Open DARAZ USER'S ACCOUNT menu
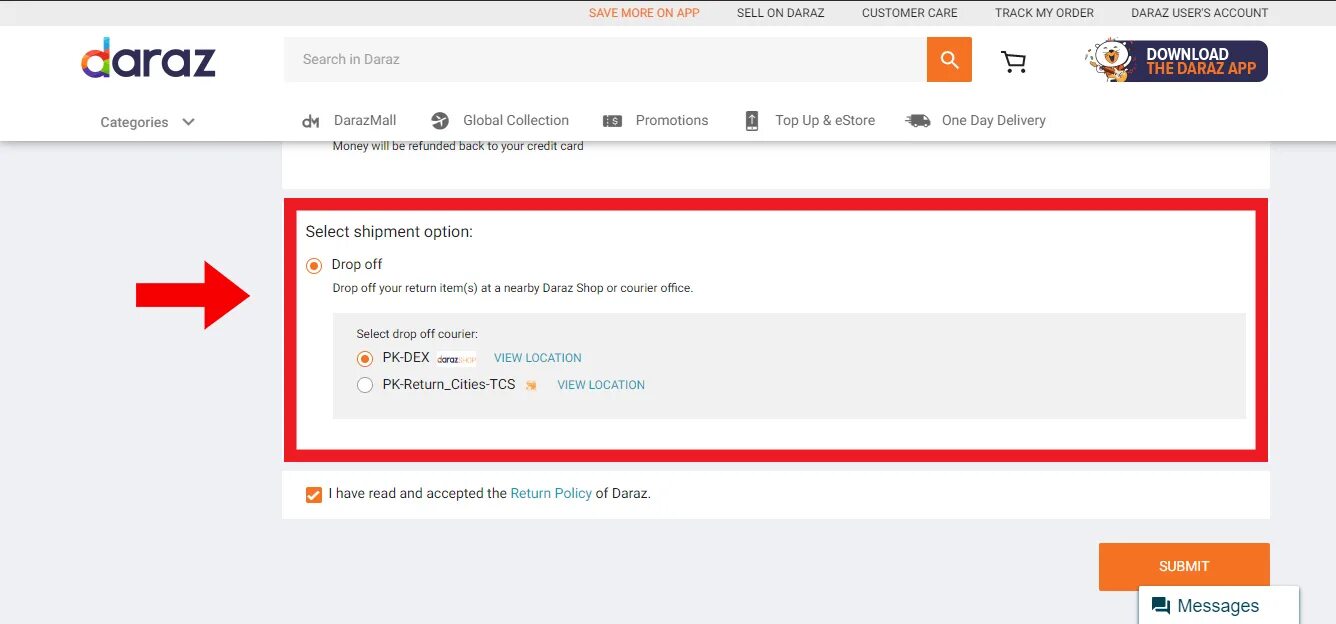The image size is (1336, 624). click(1199, 13)
